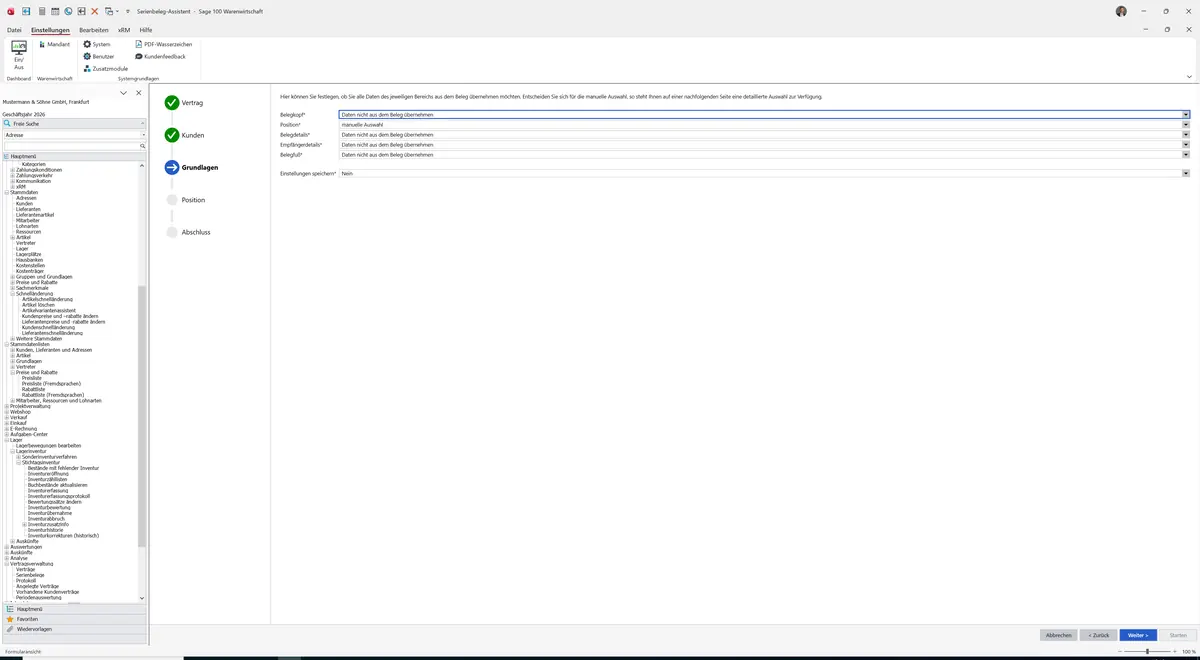
Task: Switch to the Bearbeiten ribbon tab
Action: (93, 30)
